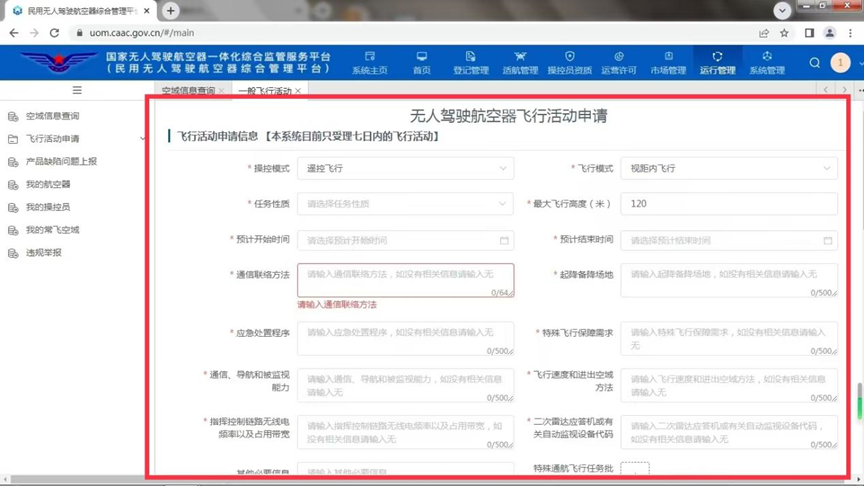Screen dimensions: 864x486
Task: Click the 通信联络方法 text area
Action: coord(406,281)
